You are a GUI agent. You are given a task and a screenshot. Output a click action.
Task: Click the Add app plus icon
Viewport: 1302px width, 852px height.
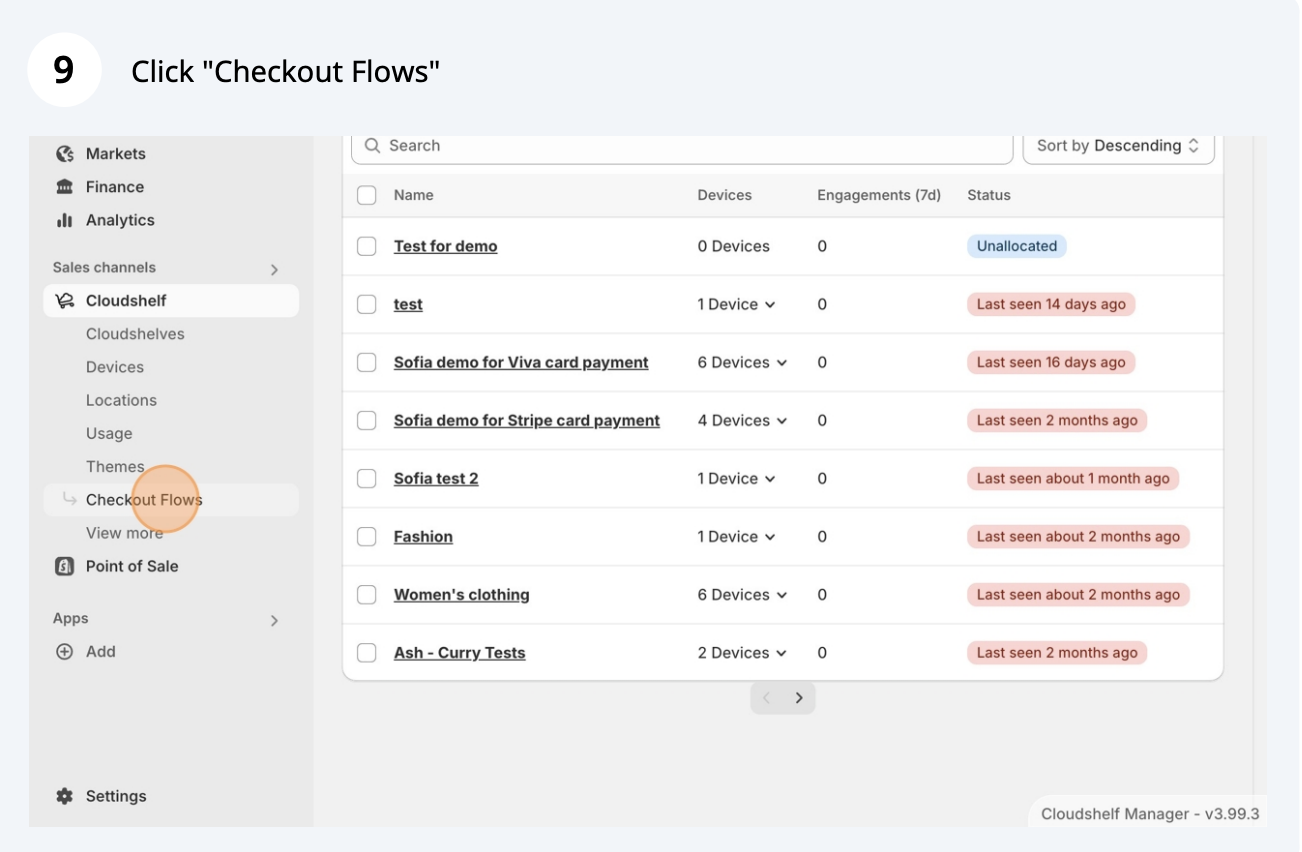[x=65, y=652]
